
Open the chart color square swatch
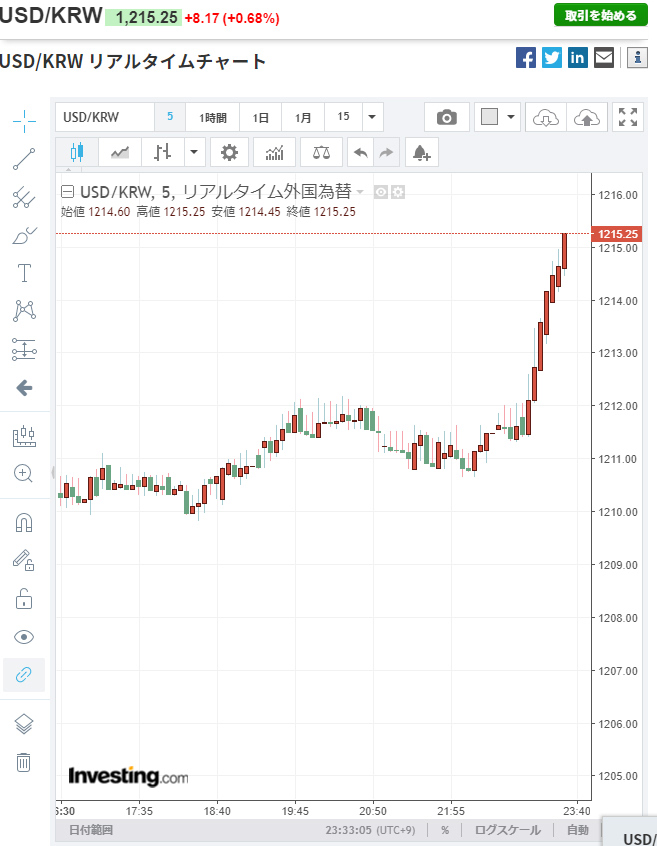(489, 117)
